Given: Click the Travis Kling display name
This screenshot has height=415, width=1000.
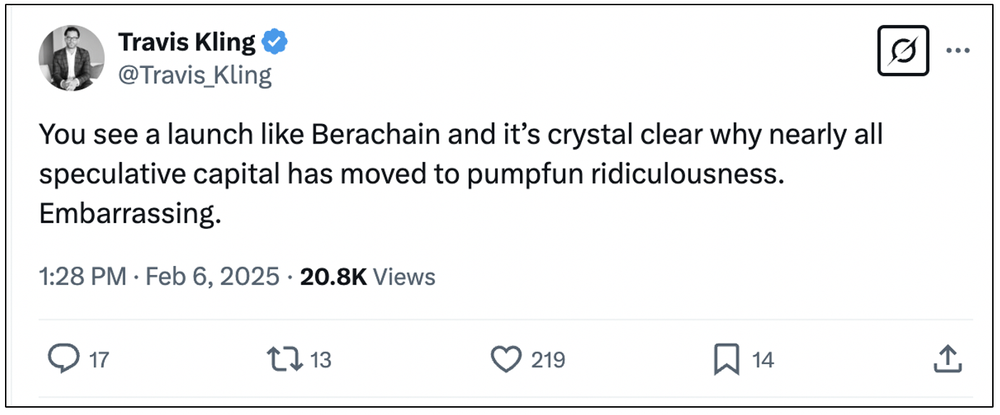Looking at the screenshot, I should pyautogui.click(x=187, y=42).
